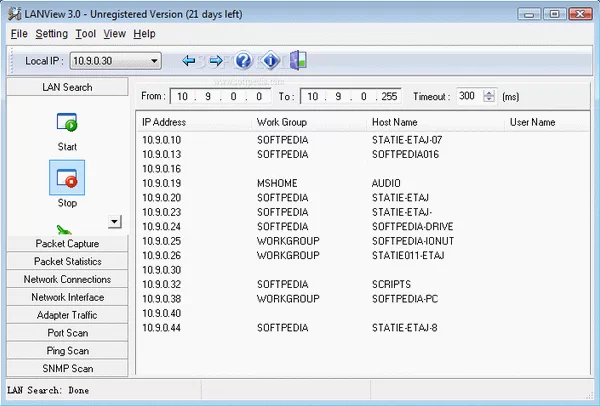Screen dimensions: 600x406
Task: Open the File menu
Action: point(19,34)
